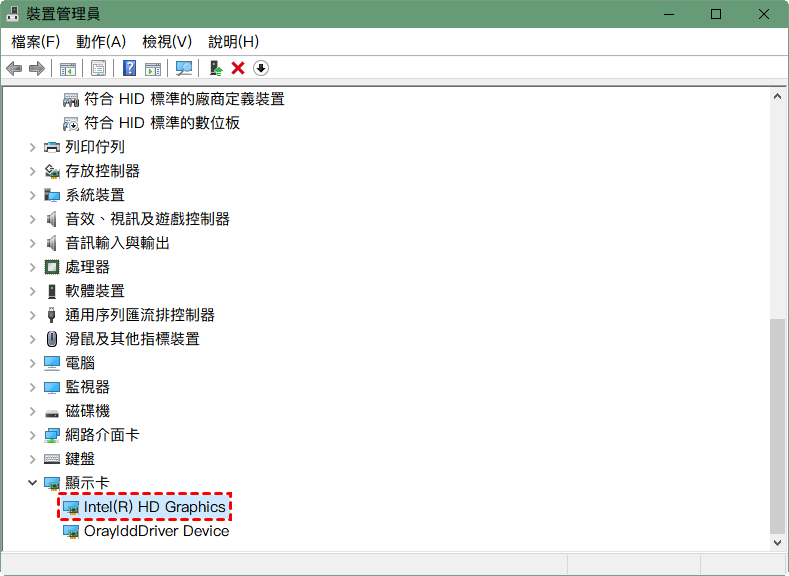Expand the 存放控制器 node

coord(33,171)
